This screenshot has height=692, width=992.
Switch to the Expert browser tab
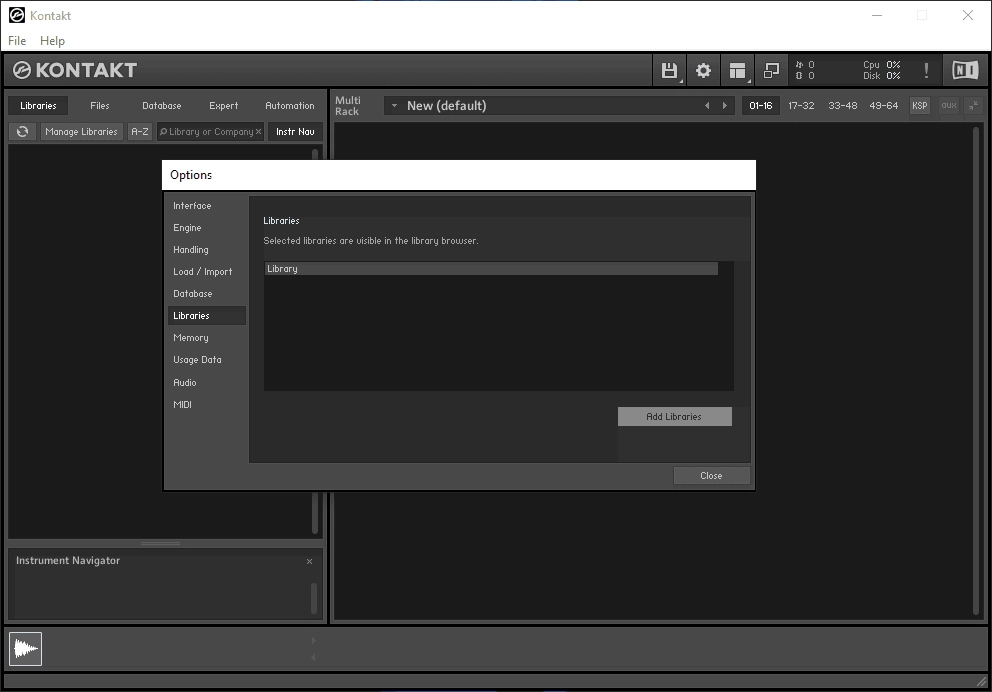tap(223, 106)
